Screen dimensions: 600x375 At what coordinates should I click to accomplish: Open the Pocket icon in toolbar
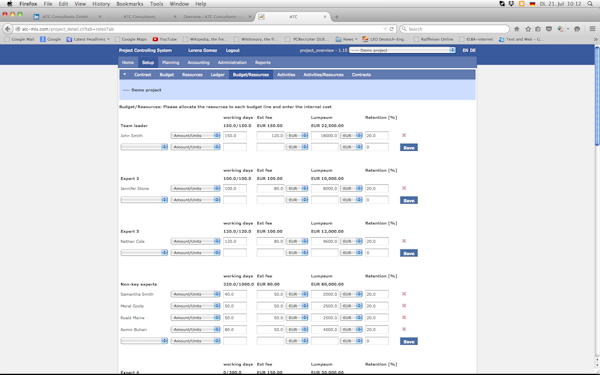point(549,29)
